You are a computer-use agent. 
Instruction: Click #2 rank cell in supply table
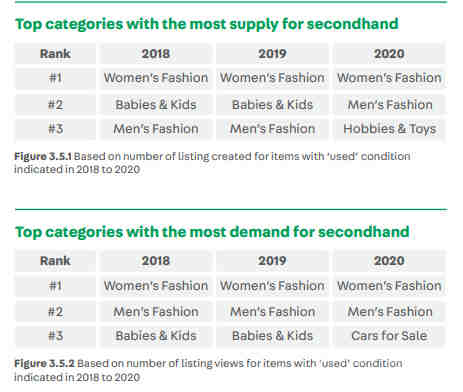coord(55,105)
